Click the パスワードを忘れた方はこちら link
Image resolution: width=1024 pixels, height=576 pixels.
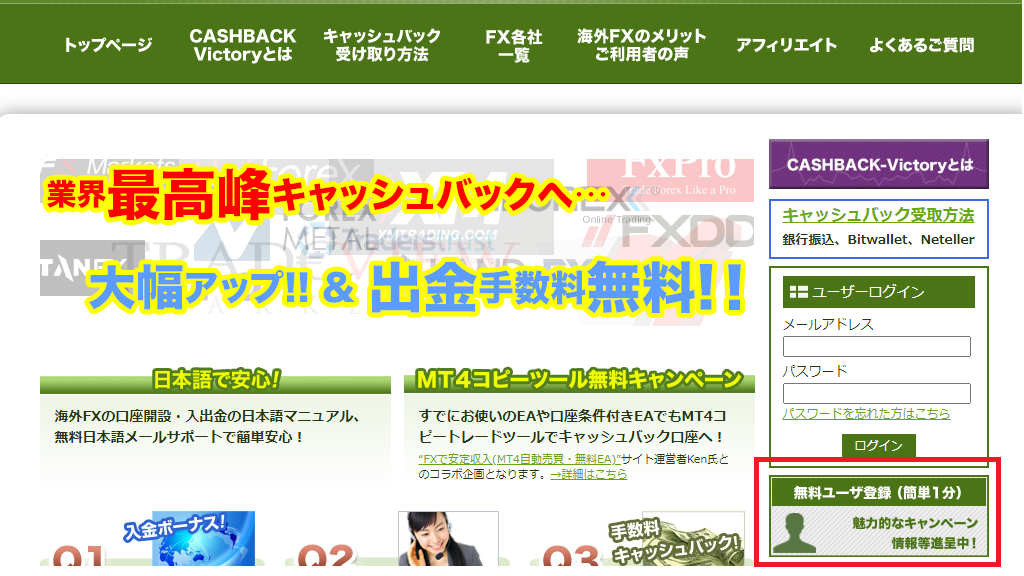[x=866, y=414]
